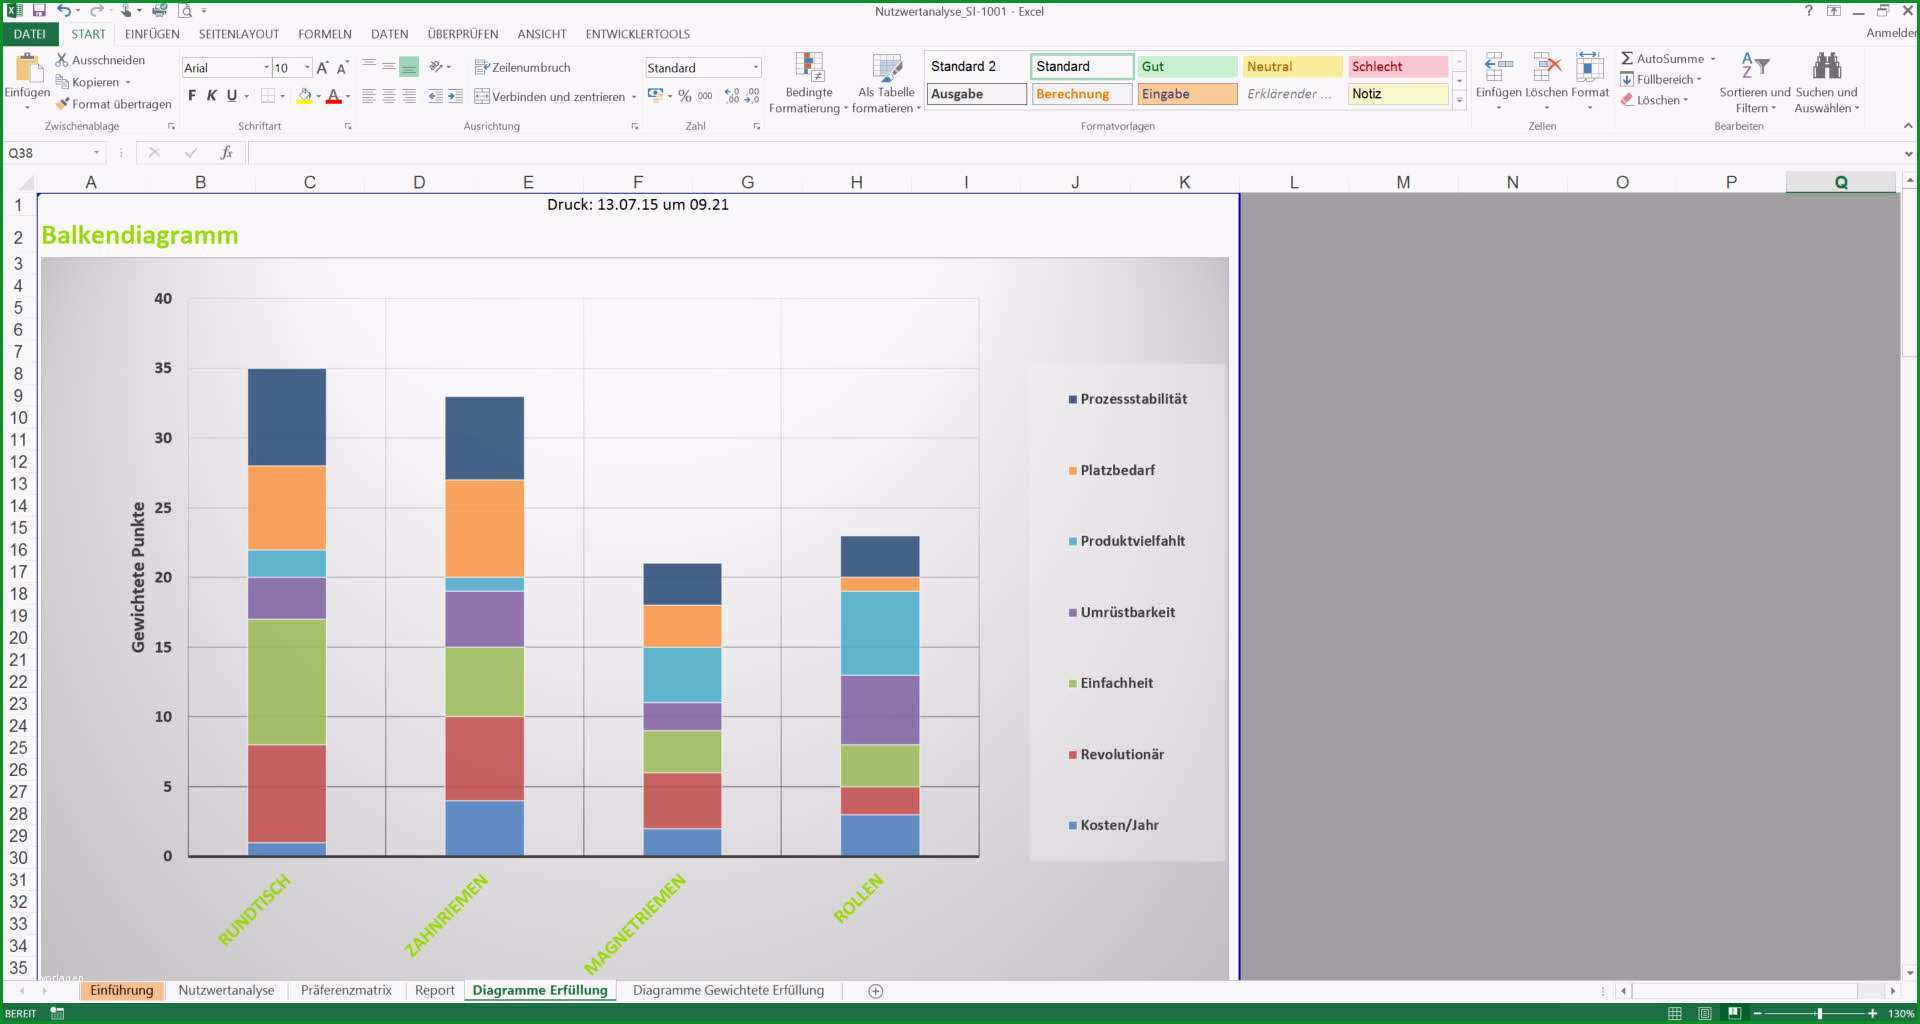Click increase decimal places icon
Screen dimensions: 1920x1024
732,96
